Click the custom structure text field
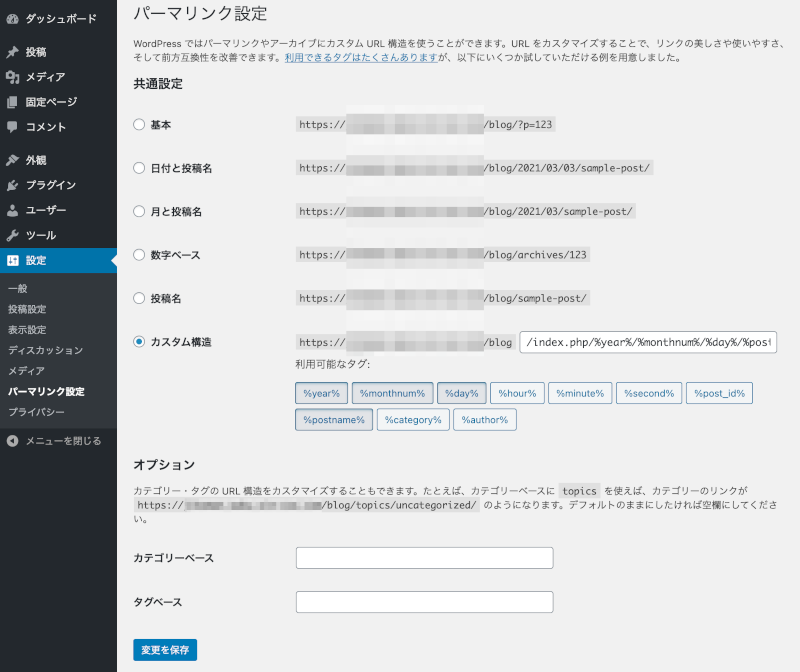 pos(648,342)
